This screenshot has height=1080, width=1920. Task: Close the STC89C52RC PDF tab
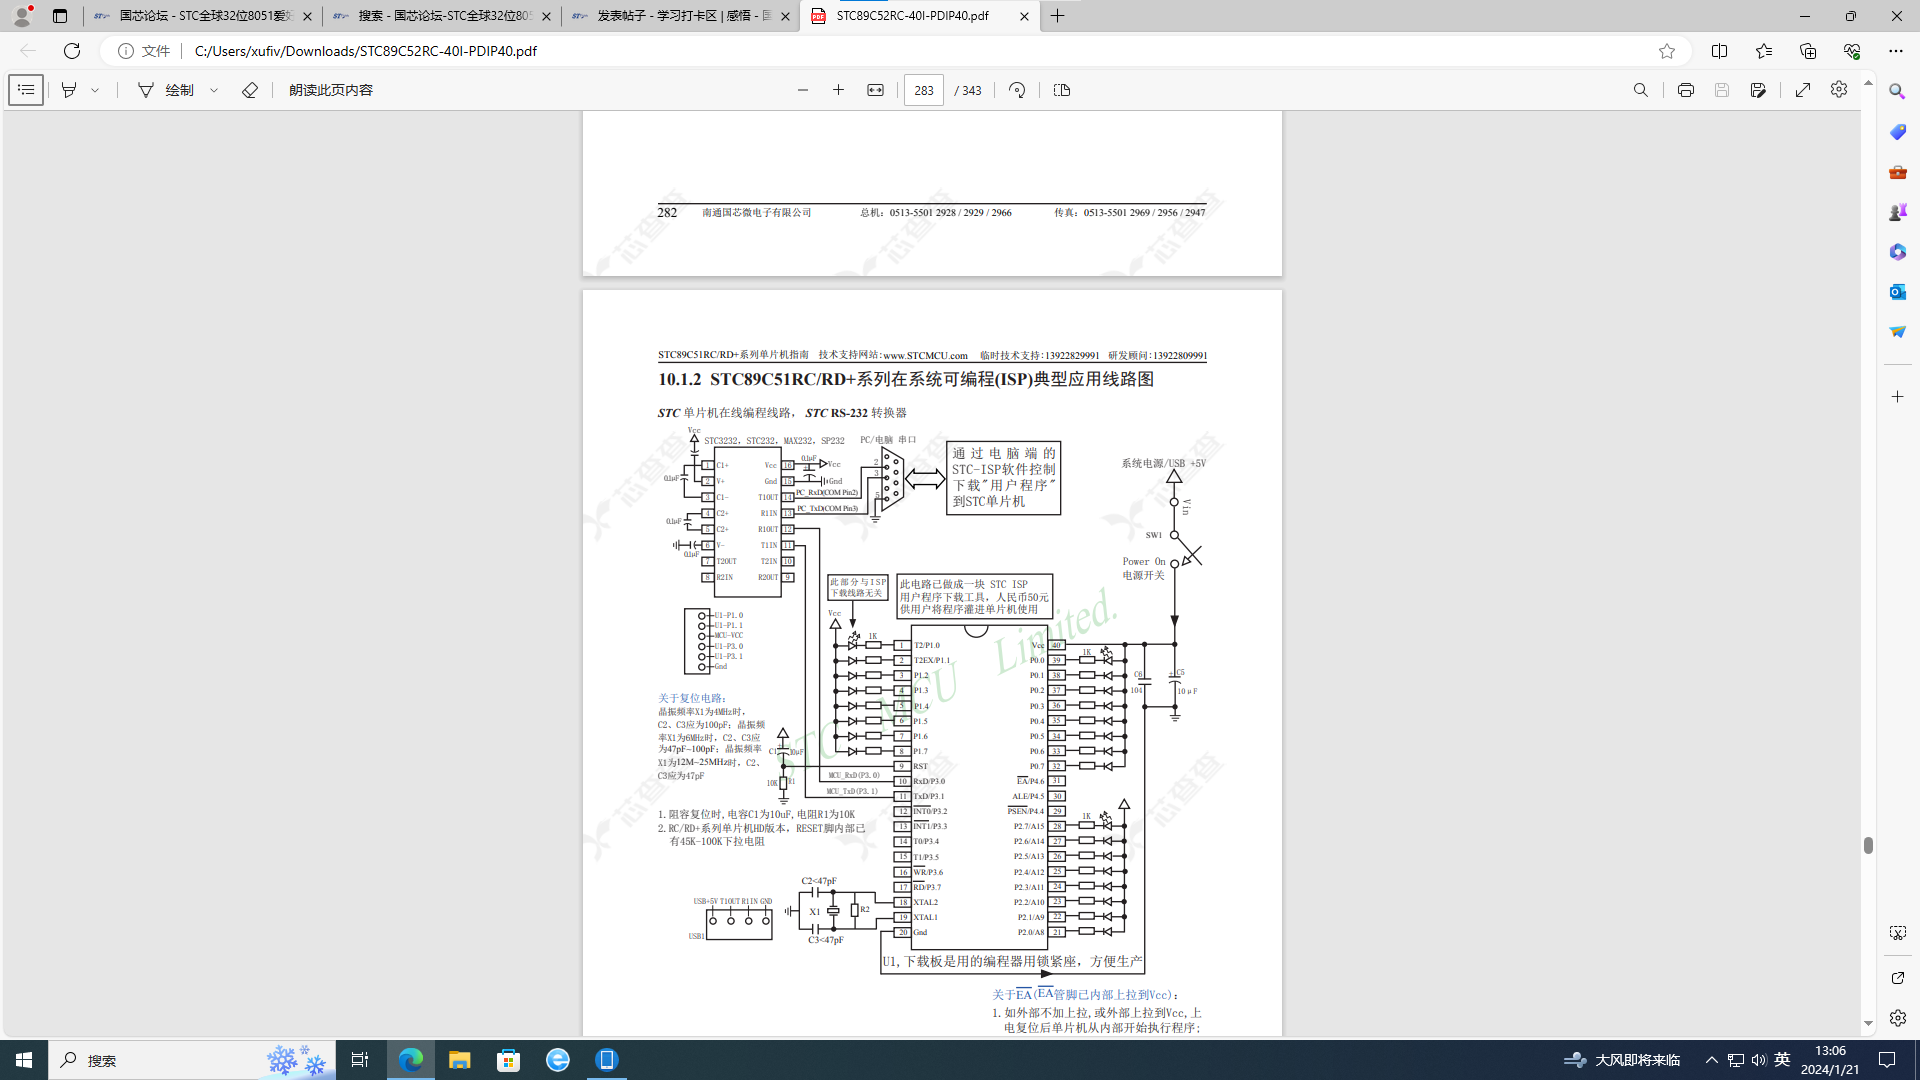[1024, 16]
